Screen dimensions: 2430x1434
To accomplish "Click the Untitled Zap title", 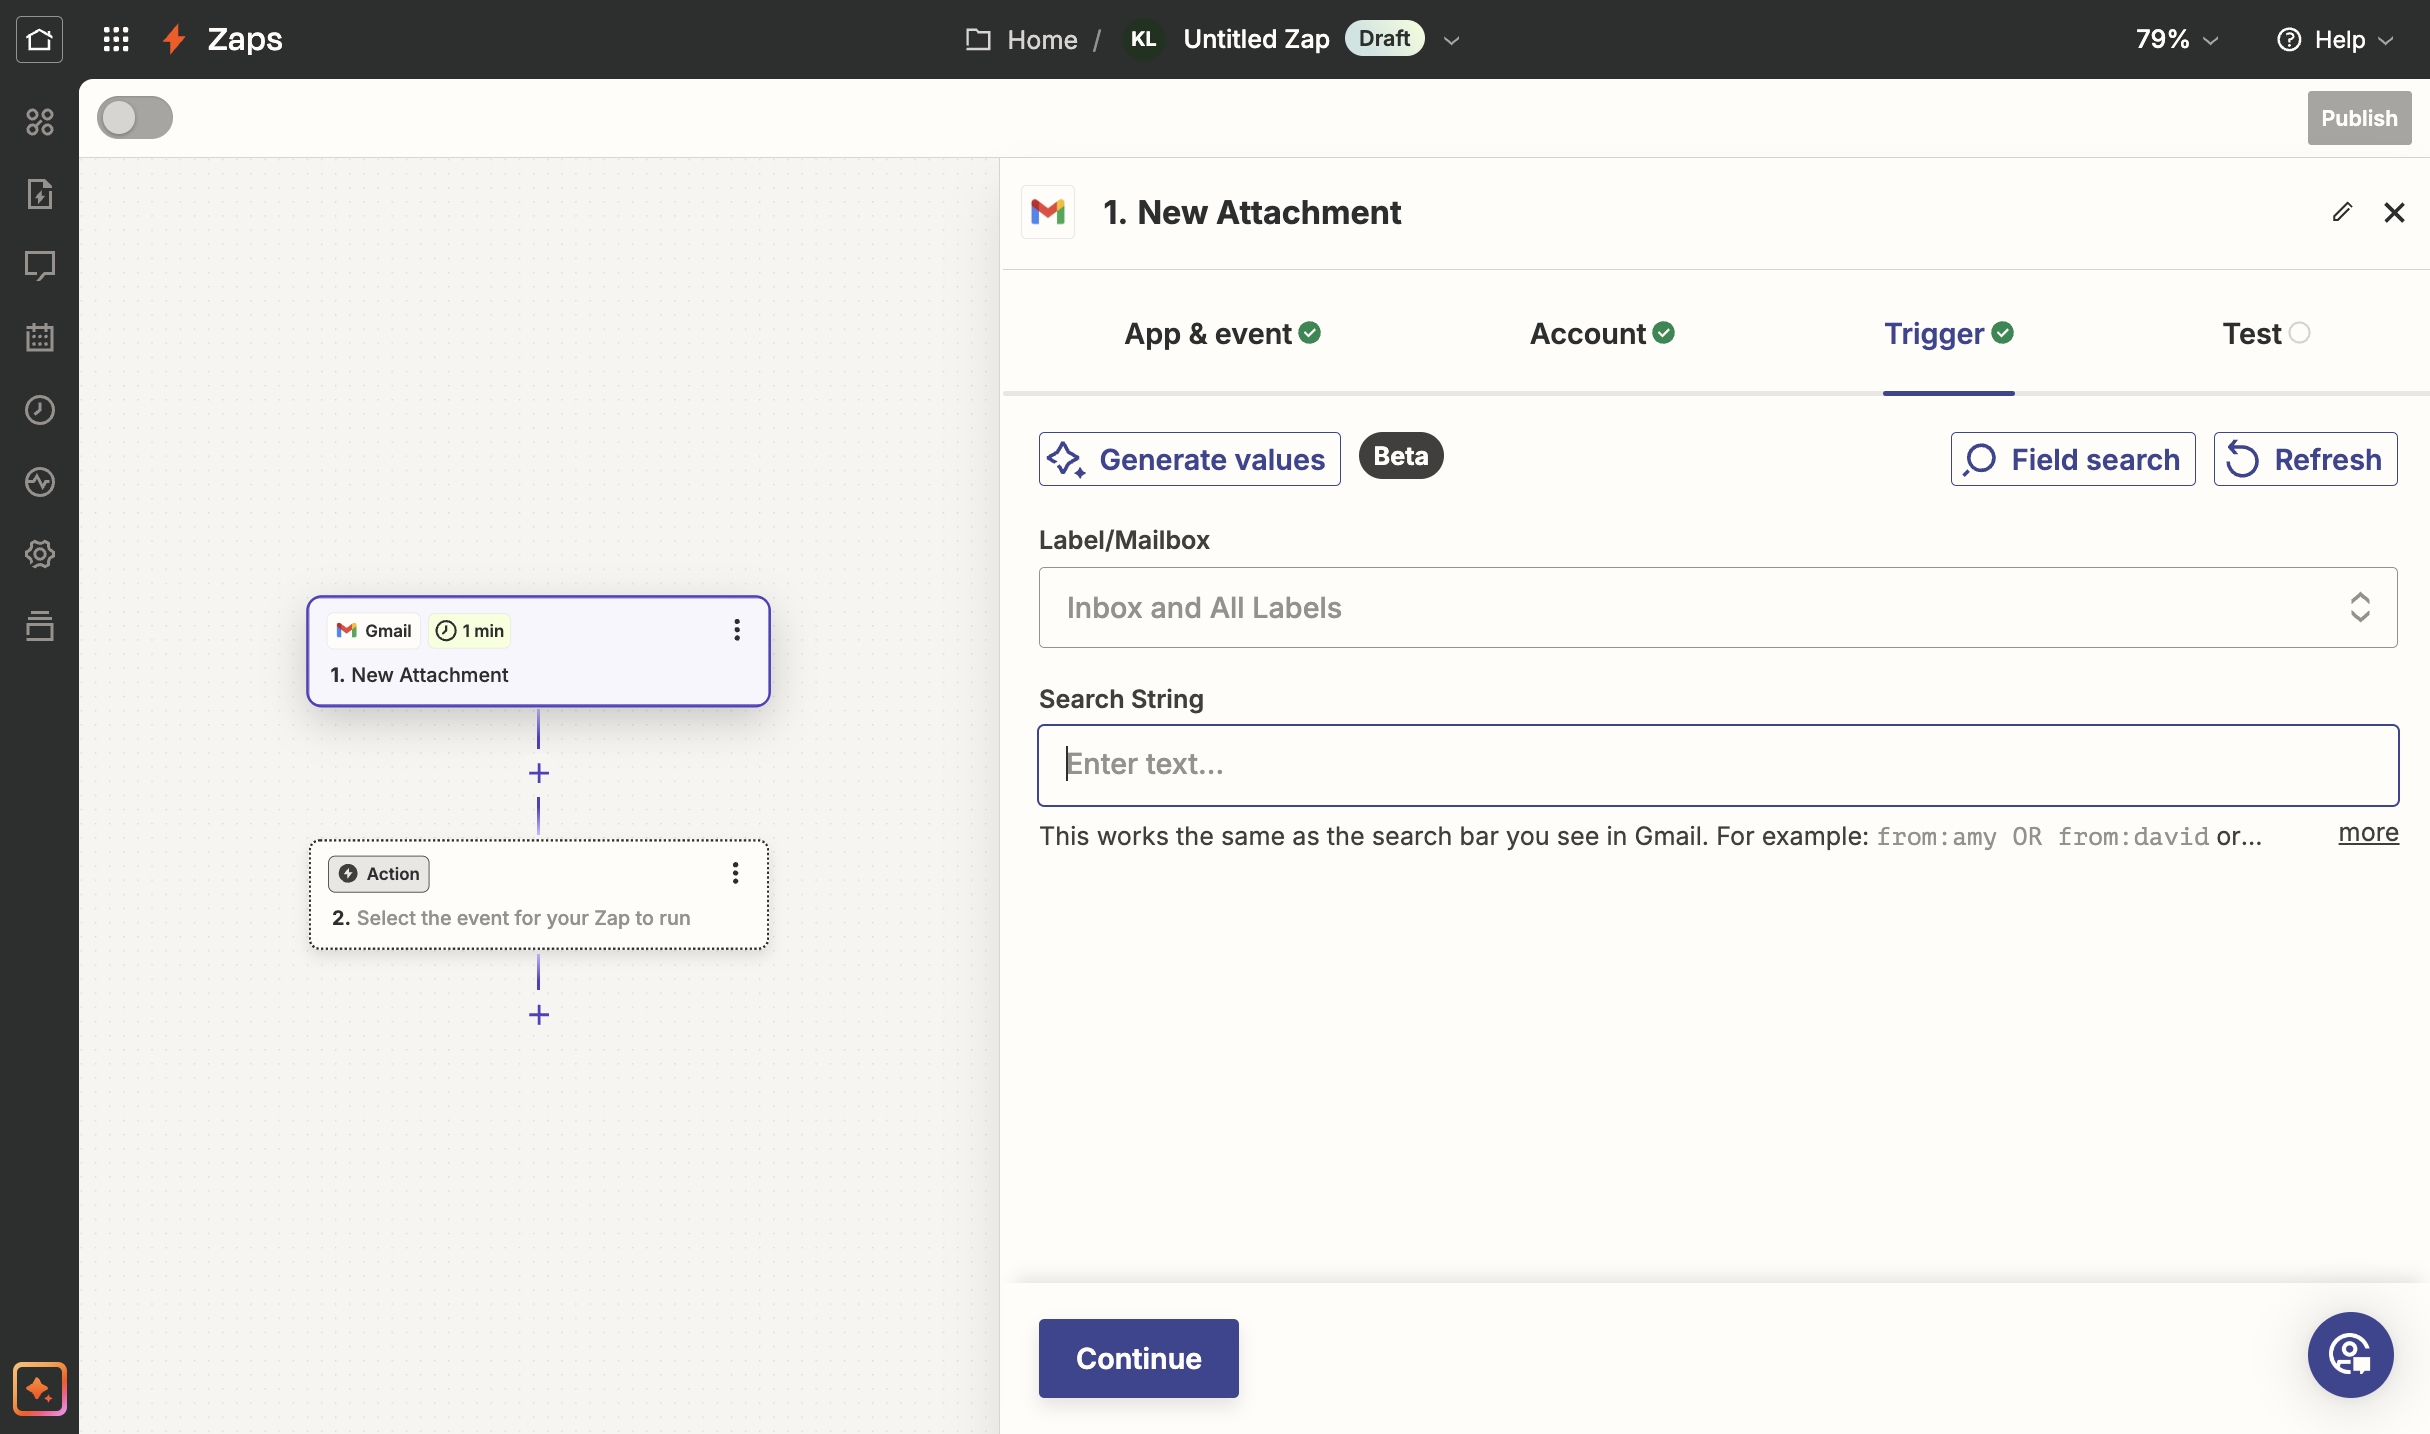I will coord(1256,39).
